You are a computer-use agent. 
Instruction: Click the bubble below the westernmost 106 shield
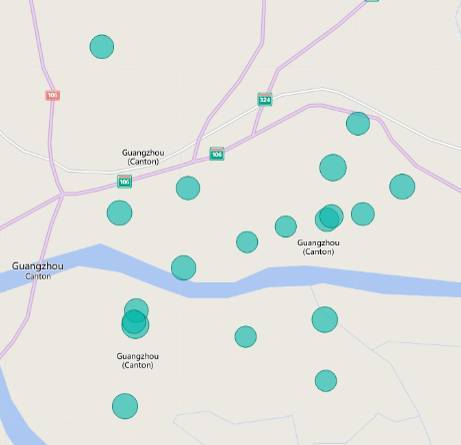[x=119, y=213]
